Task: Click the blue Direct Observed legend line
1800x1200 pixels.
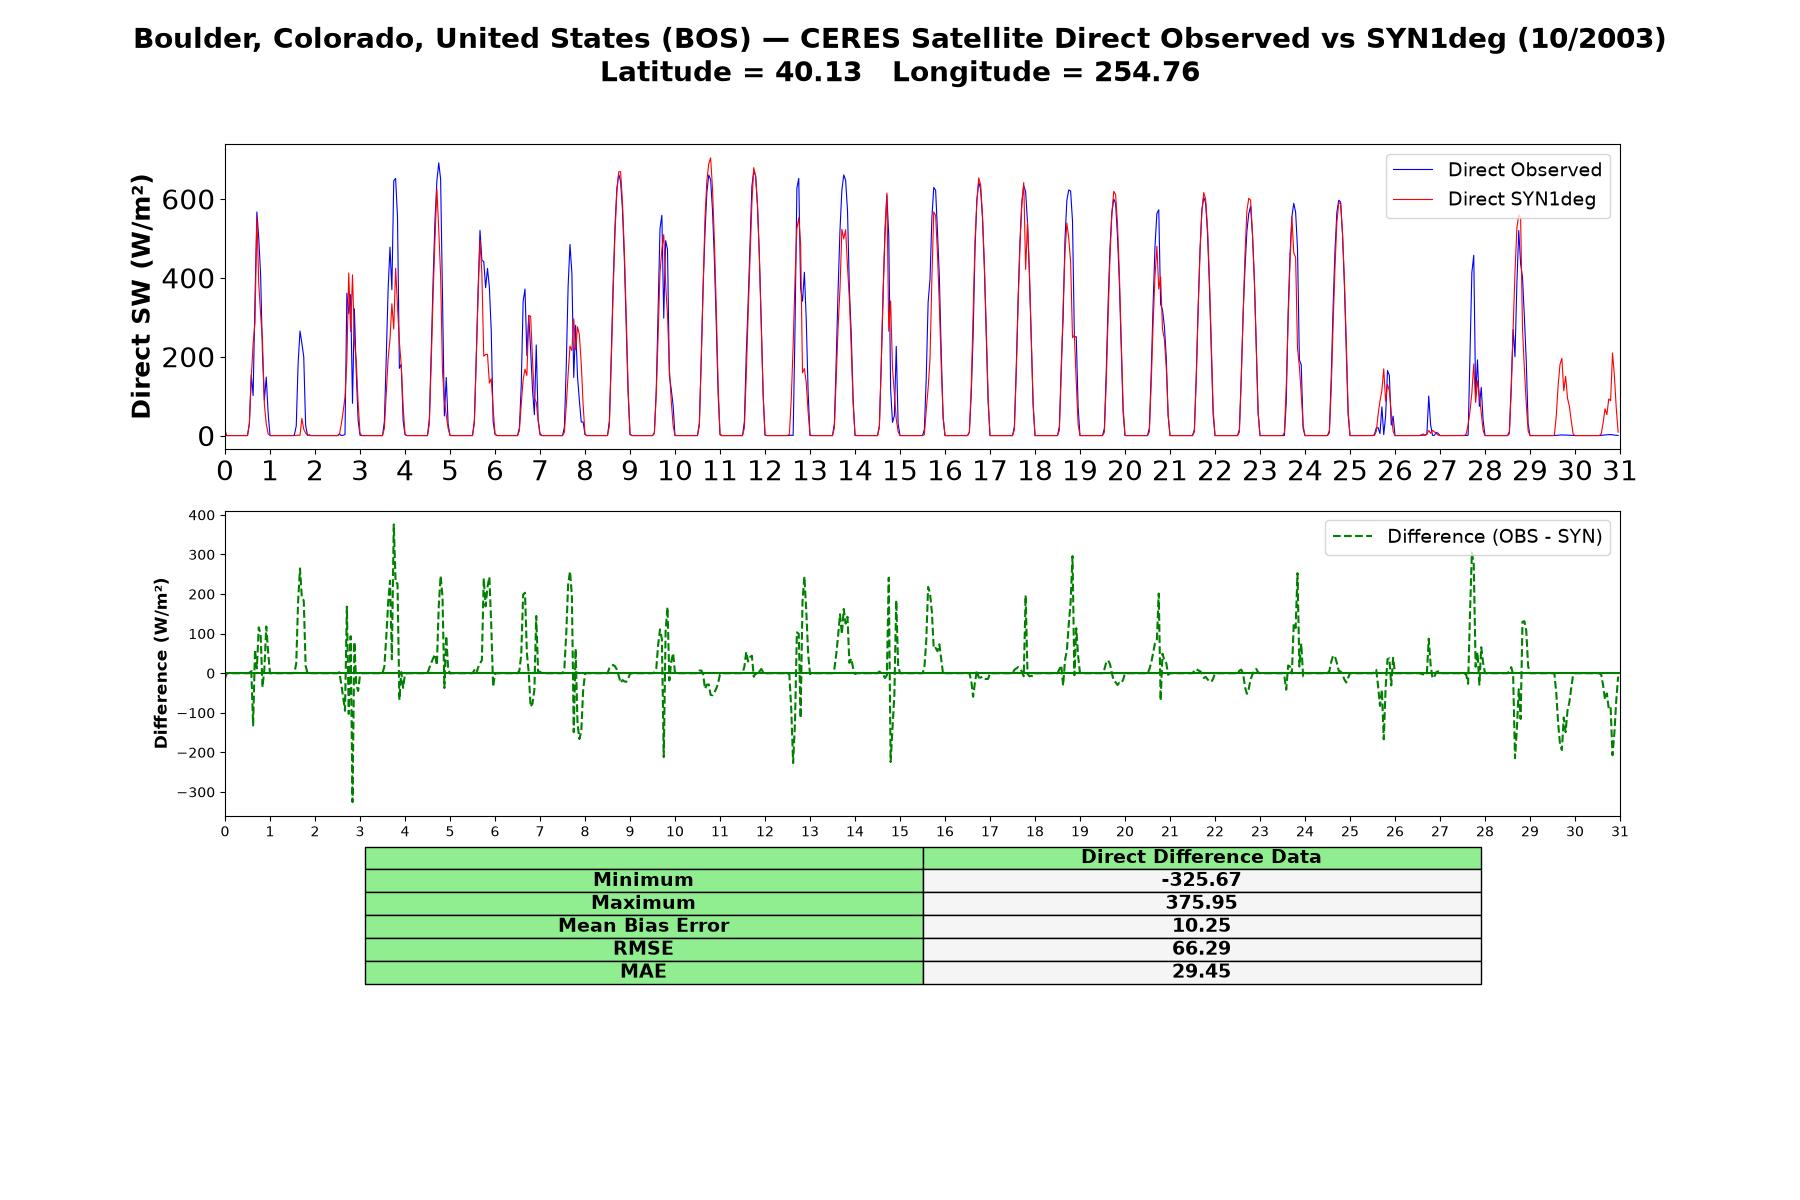Action: pos(1413,170)
